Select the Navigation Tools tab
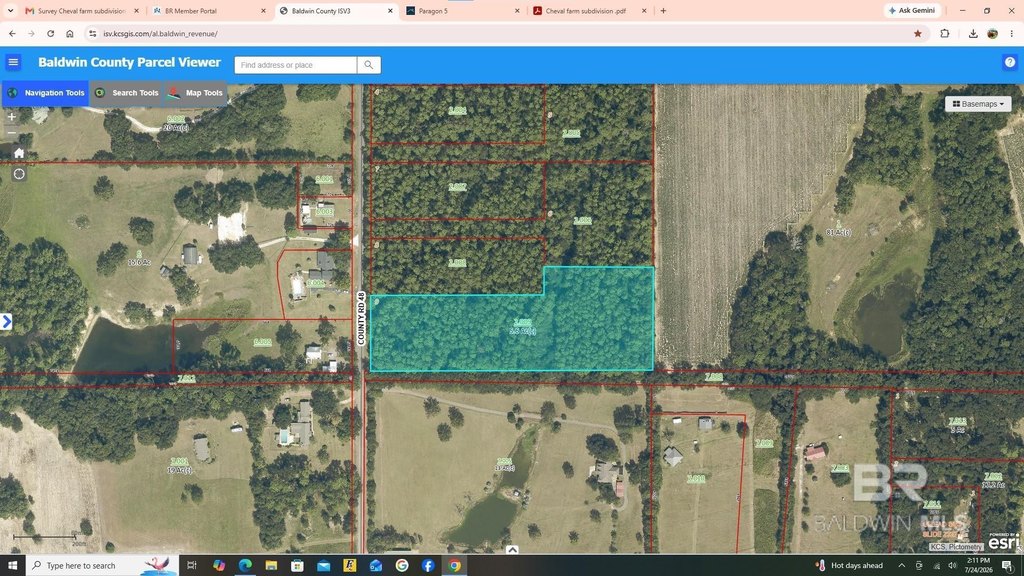The width and height of the screenshot is (1024, 576). click(x=46, y=93)
